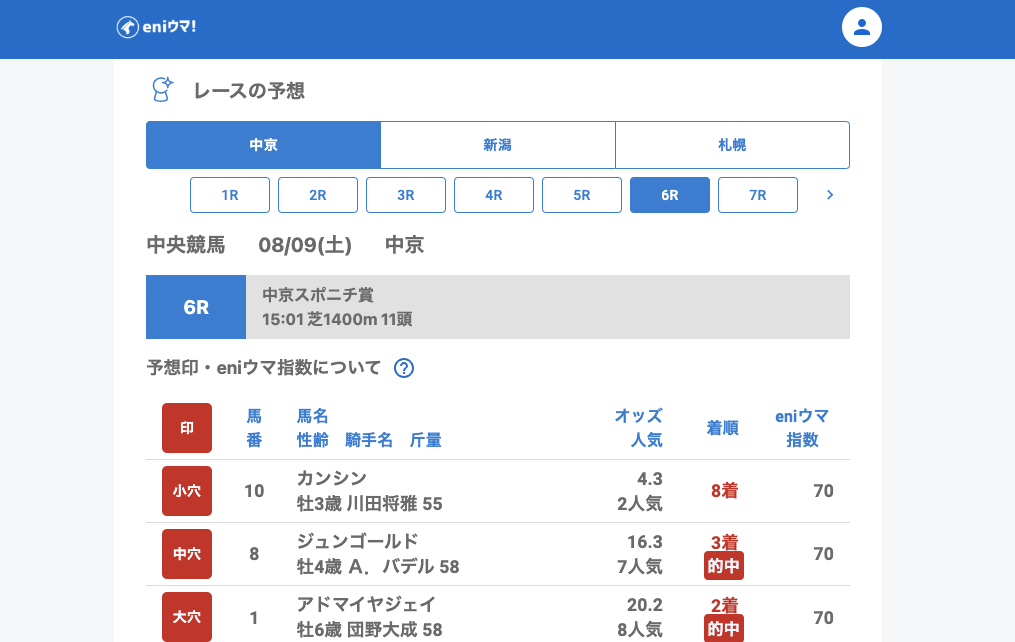Select race 2R
Screen dimensions: 1015x642
[x=318, y=195]
